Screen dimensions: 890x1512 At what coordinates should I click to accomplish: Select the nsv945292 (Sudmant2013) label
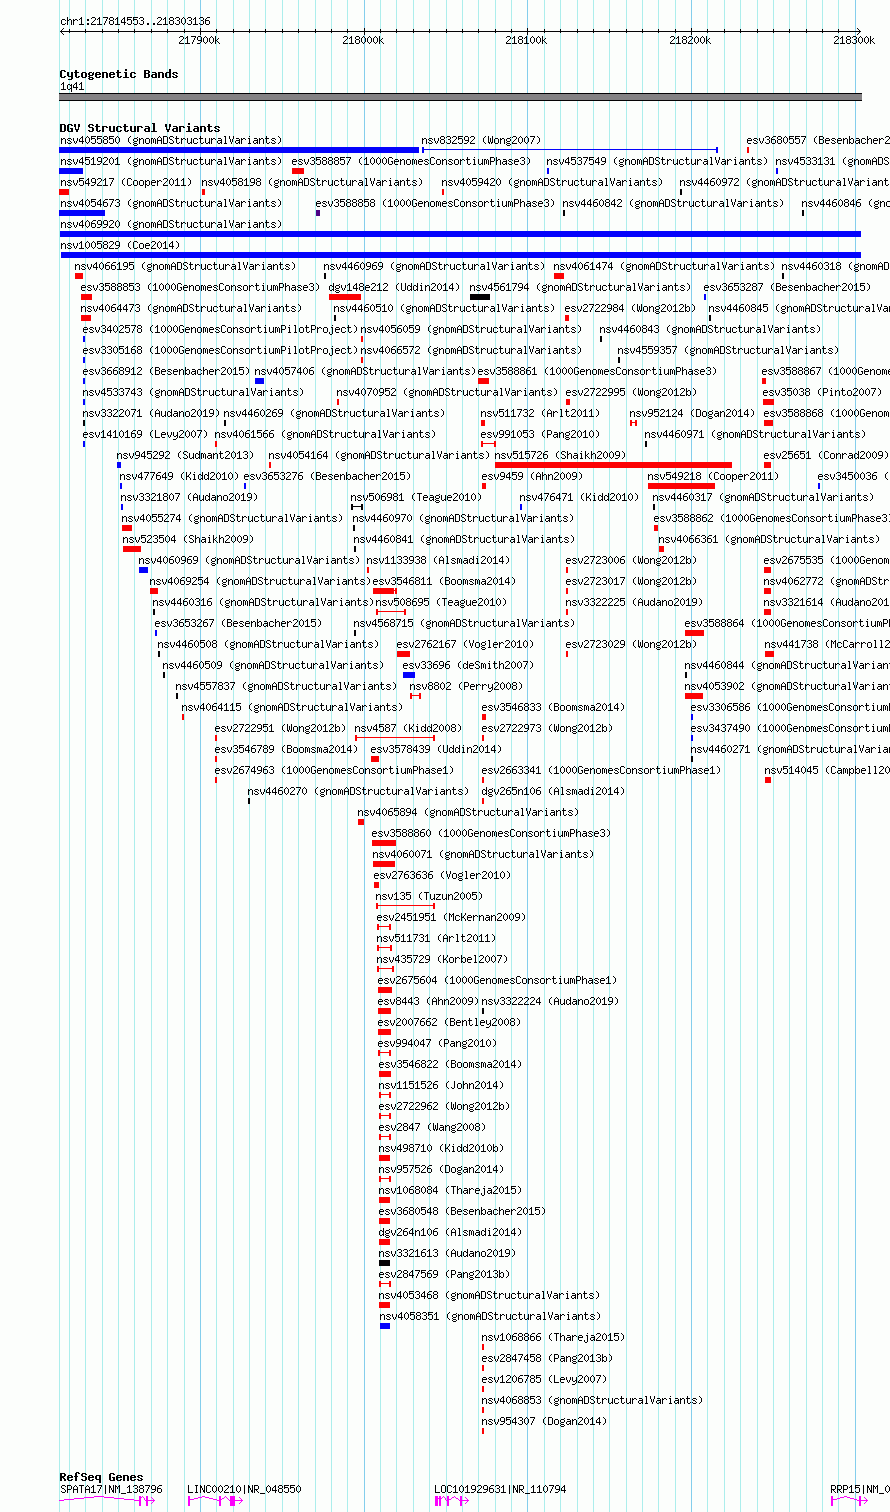click(x=185, y=455)
